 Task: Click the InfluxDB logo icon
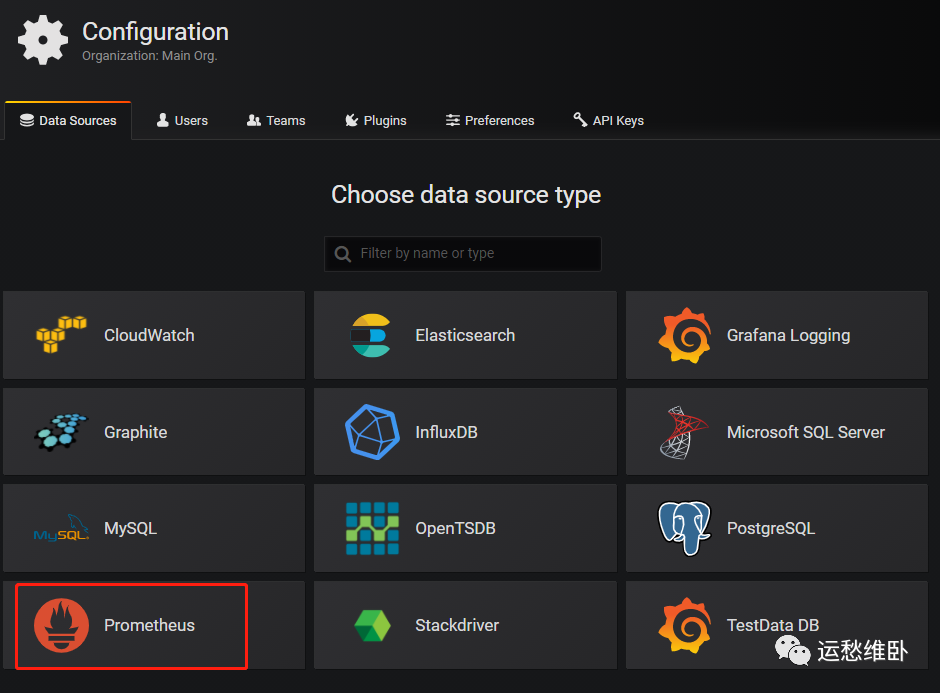372,432
